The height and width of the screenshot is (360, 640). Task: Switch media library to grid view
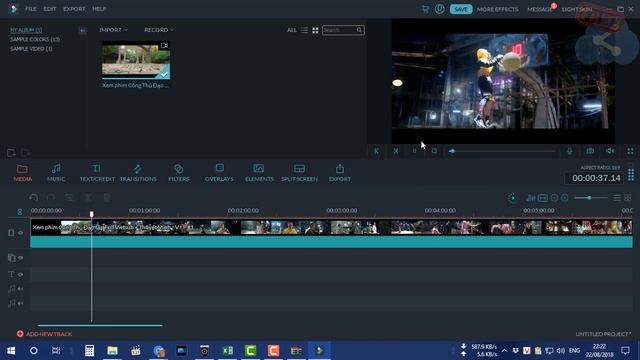(315, 30)
